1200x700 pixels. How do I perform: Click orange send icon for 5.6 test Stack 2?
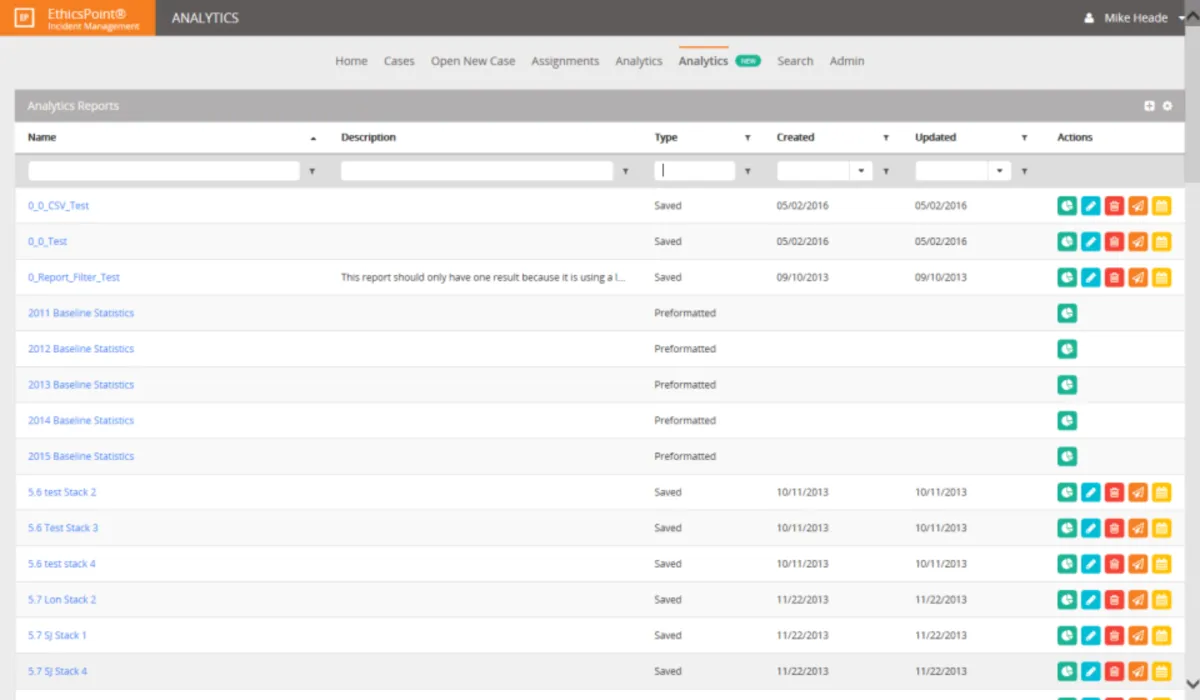coord(1138,492)
